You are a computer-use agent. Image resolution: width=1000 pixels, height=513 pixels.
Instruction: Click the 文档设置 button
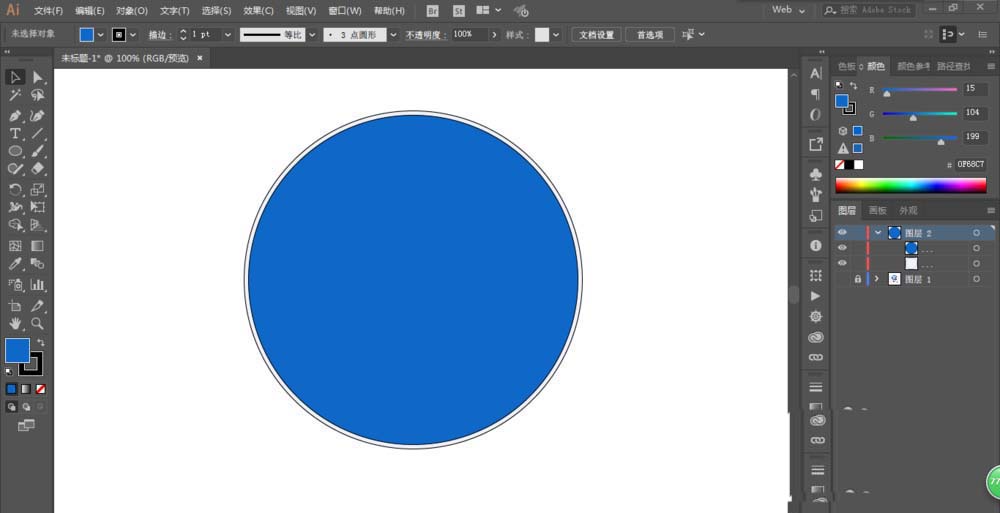[598, 34]
